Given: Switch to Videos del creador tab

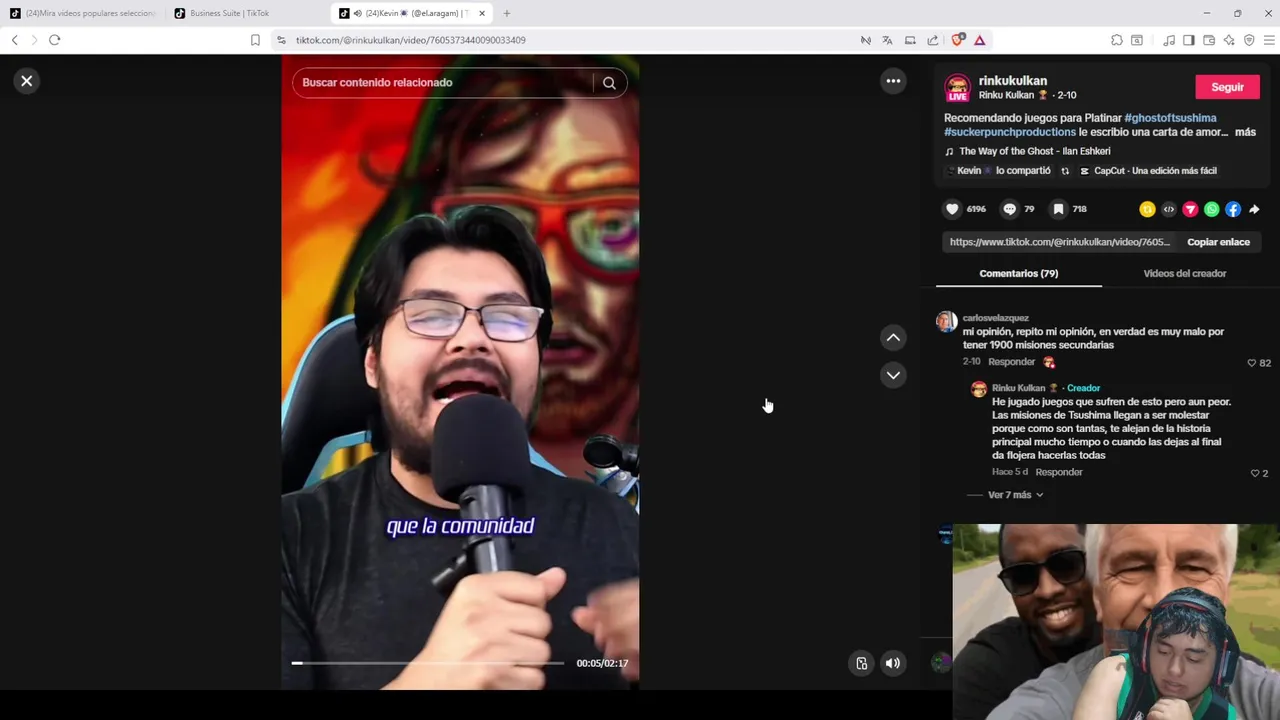Looking at the screenshot, I should [x=1184, y=273].
